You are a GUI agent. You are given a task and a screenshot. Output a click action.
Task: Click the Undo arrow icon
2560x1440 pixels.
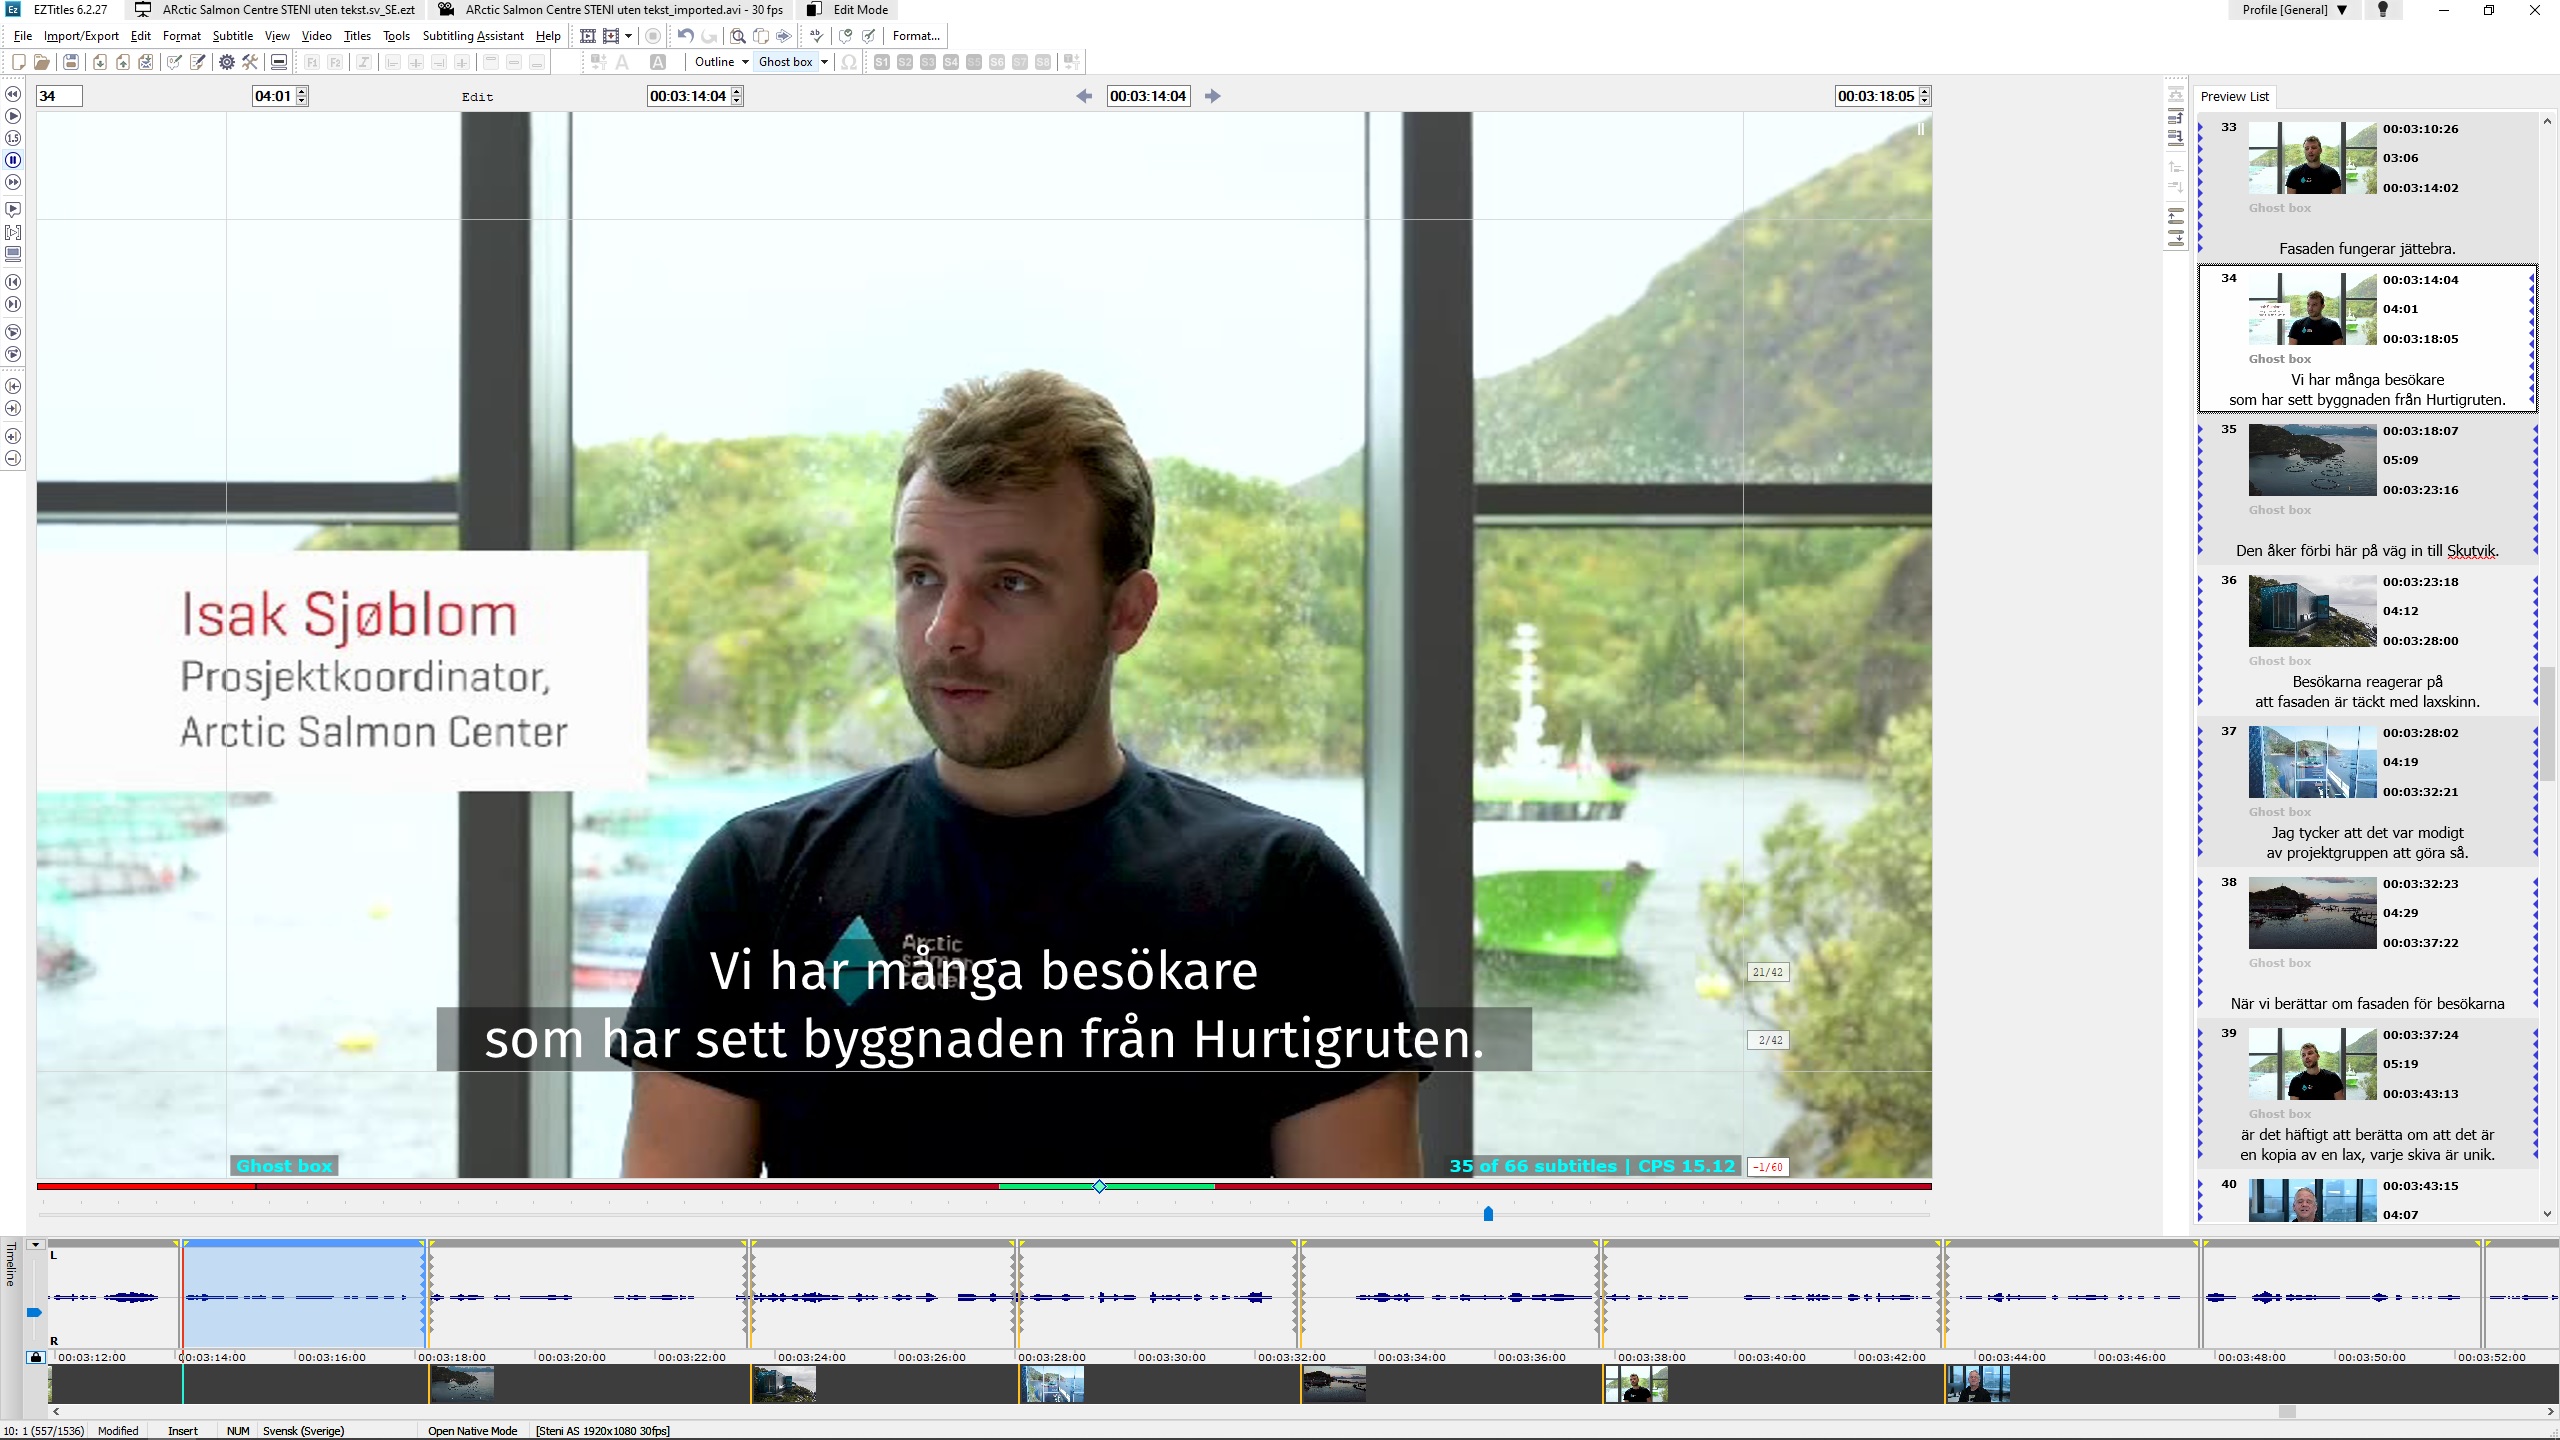(x=685, y=36)
